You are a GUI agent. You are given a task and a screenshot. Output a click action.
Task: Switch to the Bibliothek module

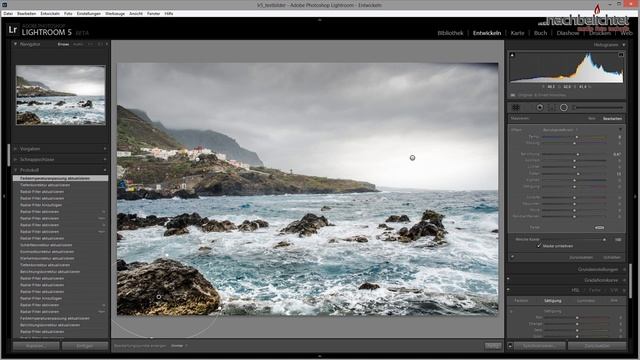(450, 33)
